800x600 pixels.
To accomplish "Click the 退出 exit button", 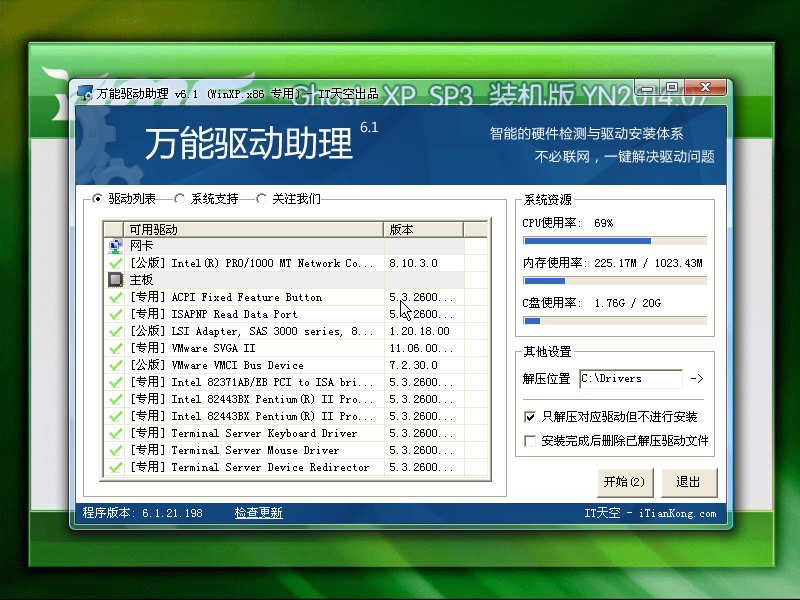I will [689, 482].
